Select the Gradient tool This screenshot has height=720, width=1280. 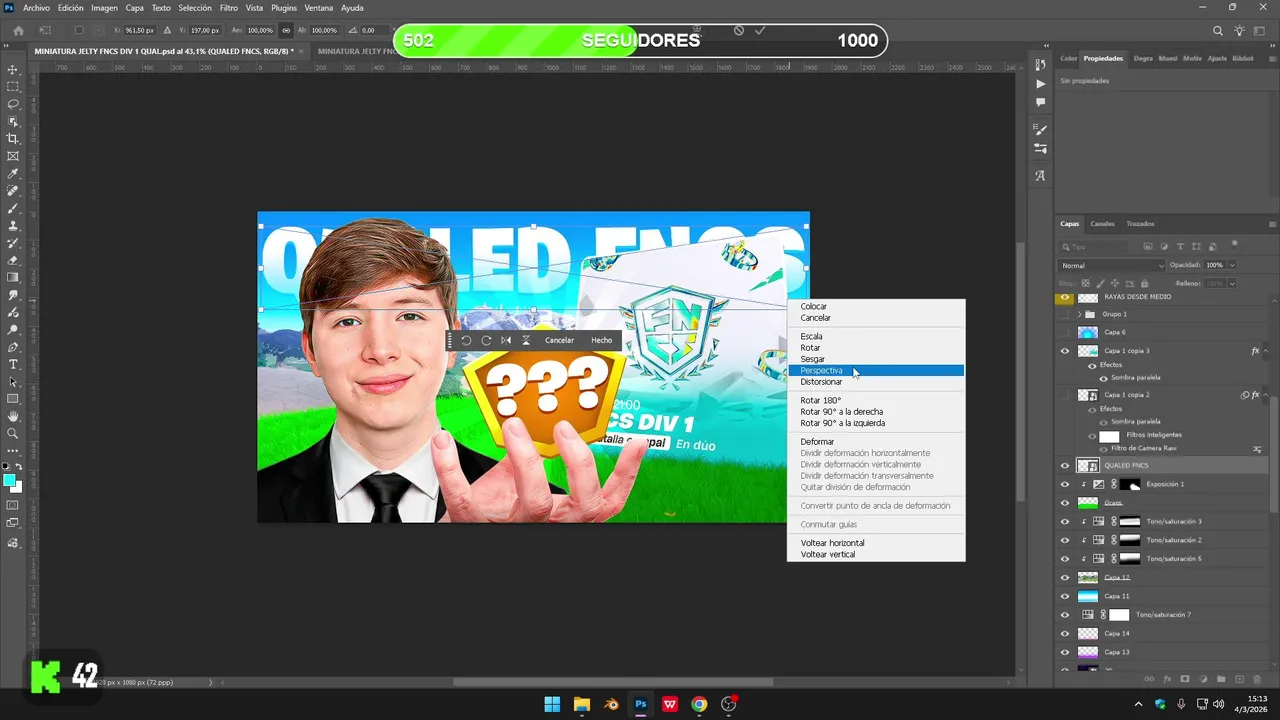[13, 277]
